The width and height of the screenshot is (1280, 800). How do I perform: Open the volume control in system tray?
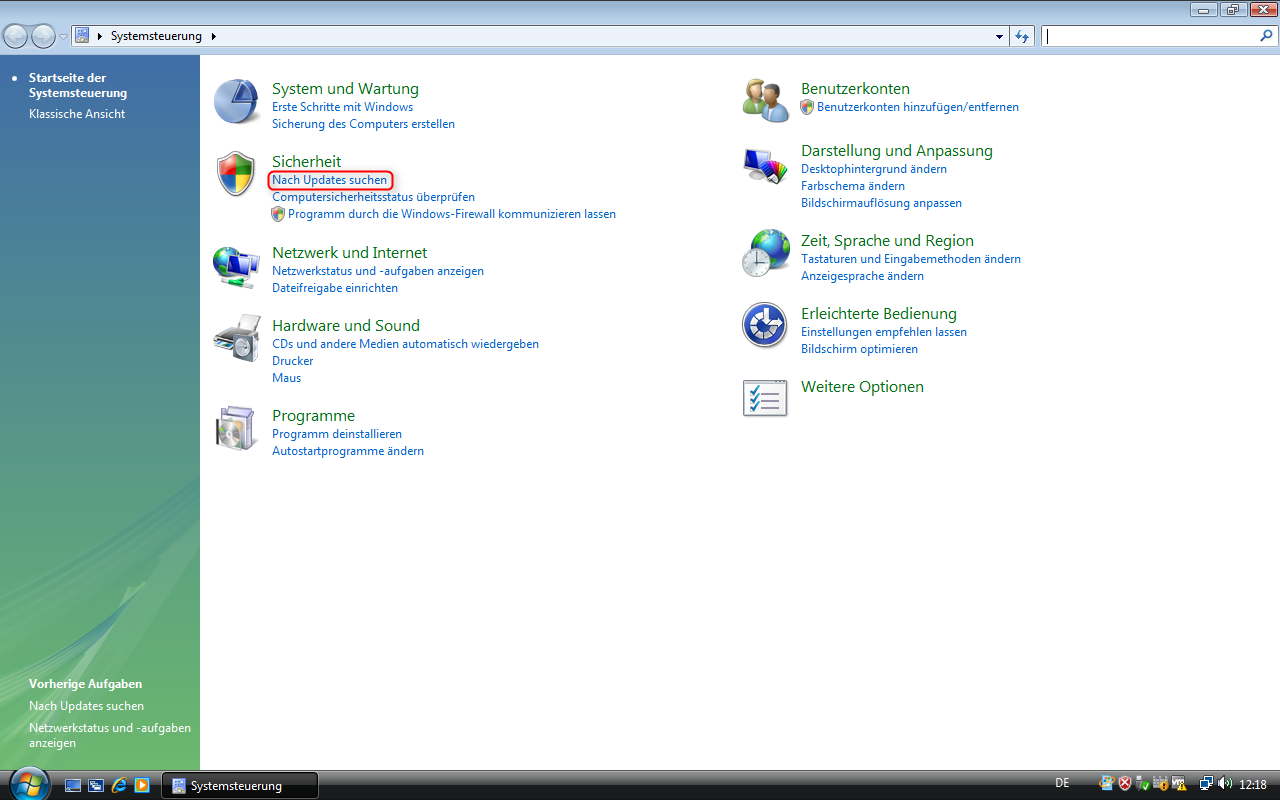click(1224, 783)
